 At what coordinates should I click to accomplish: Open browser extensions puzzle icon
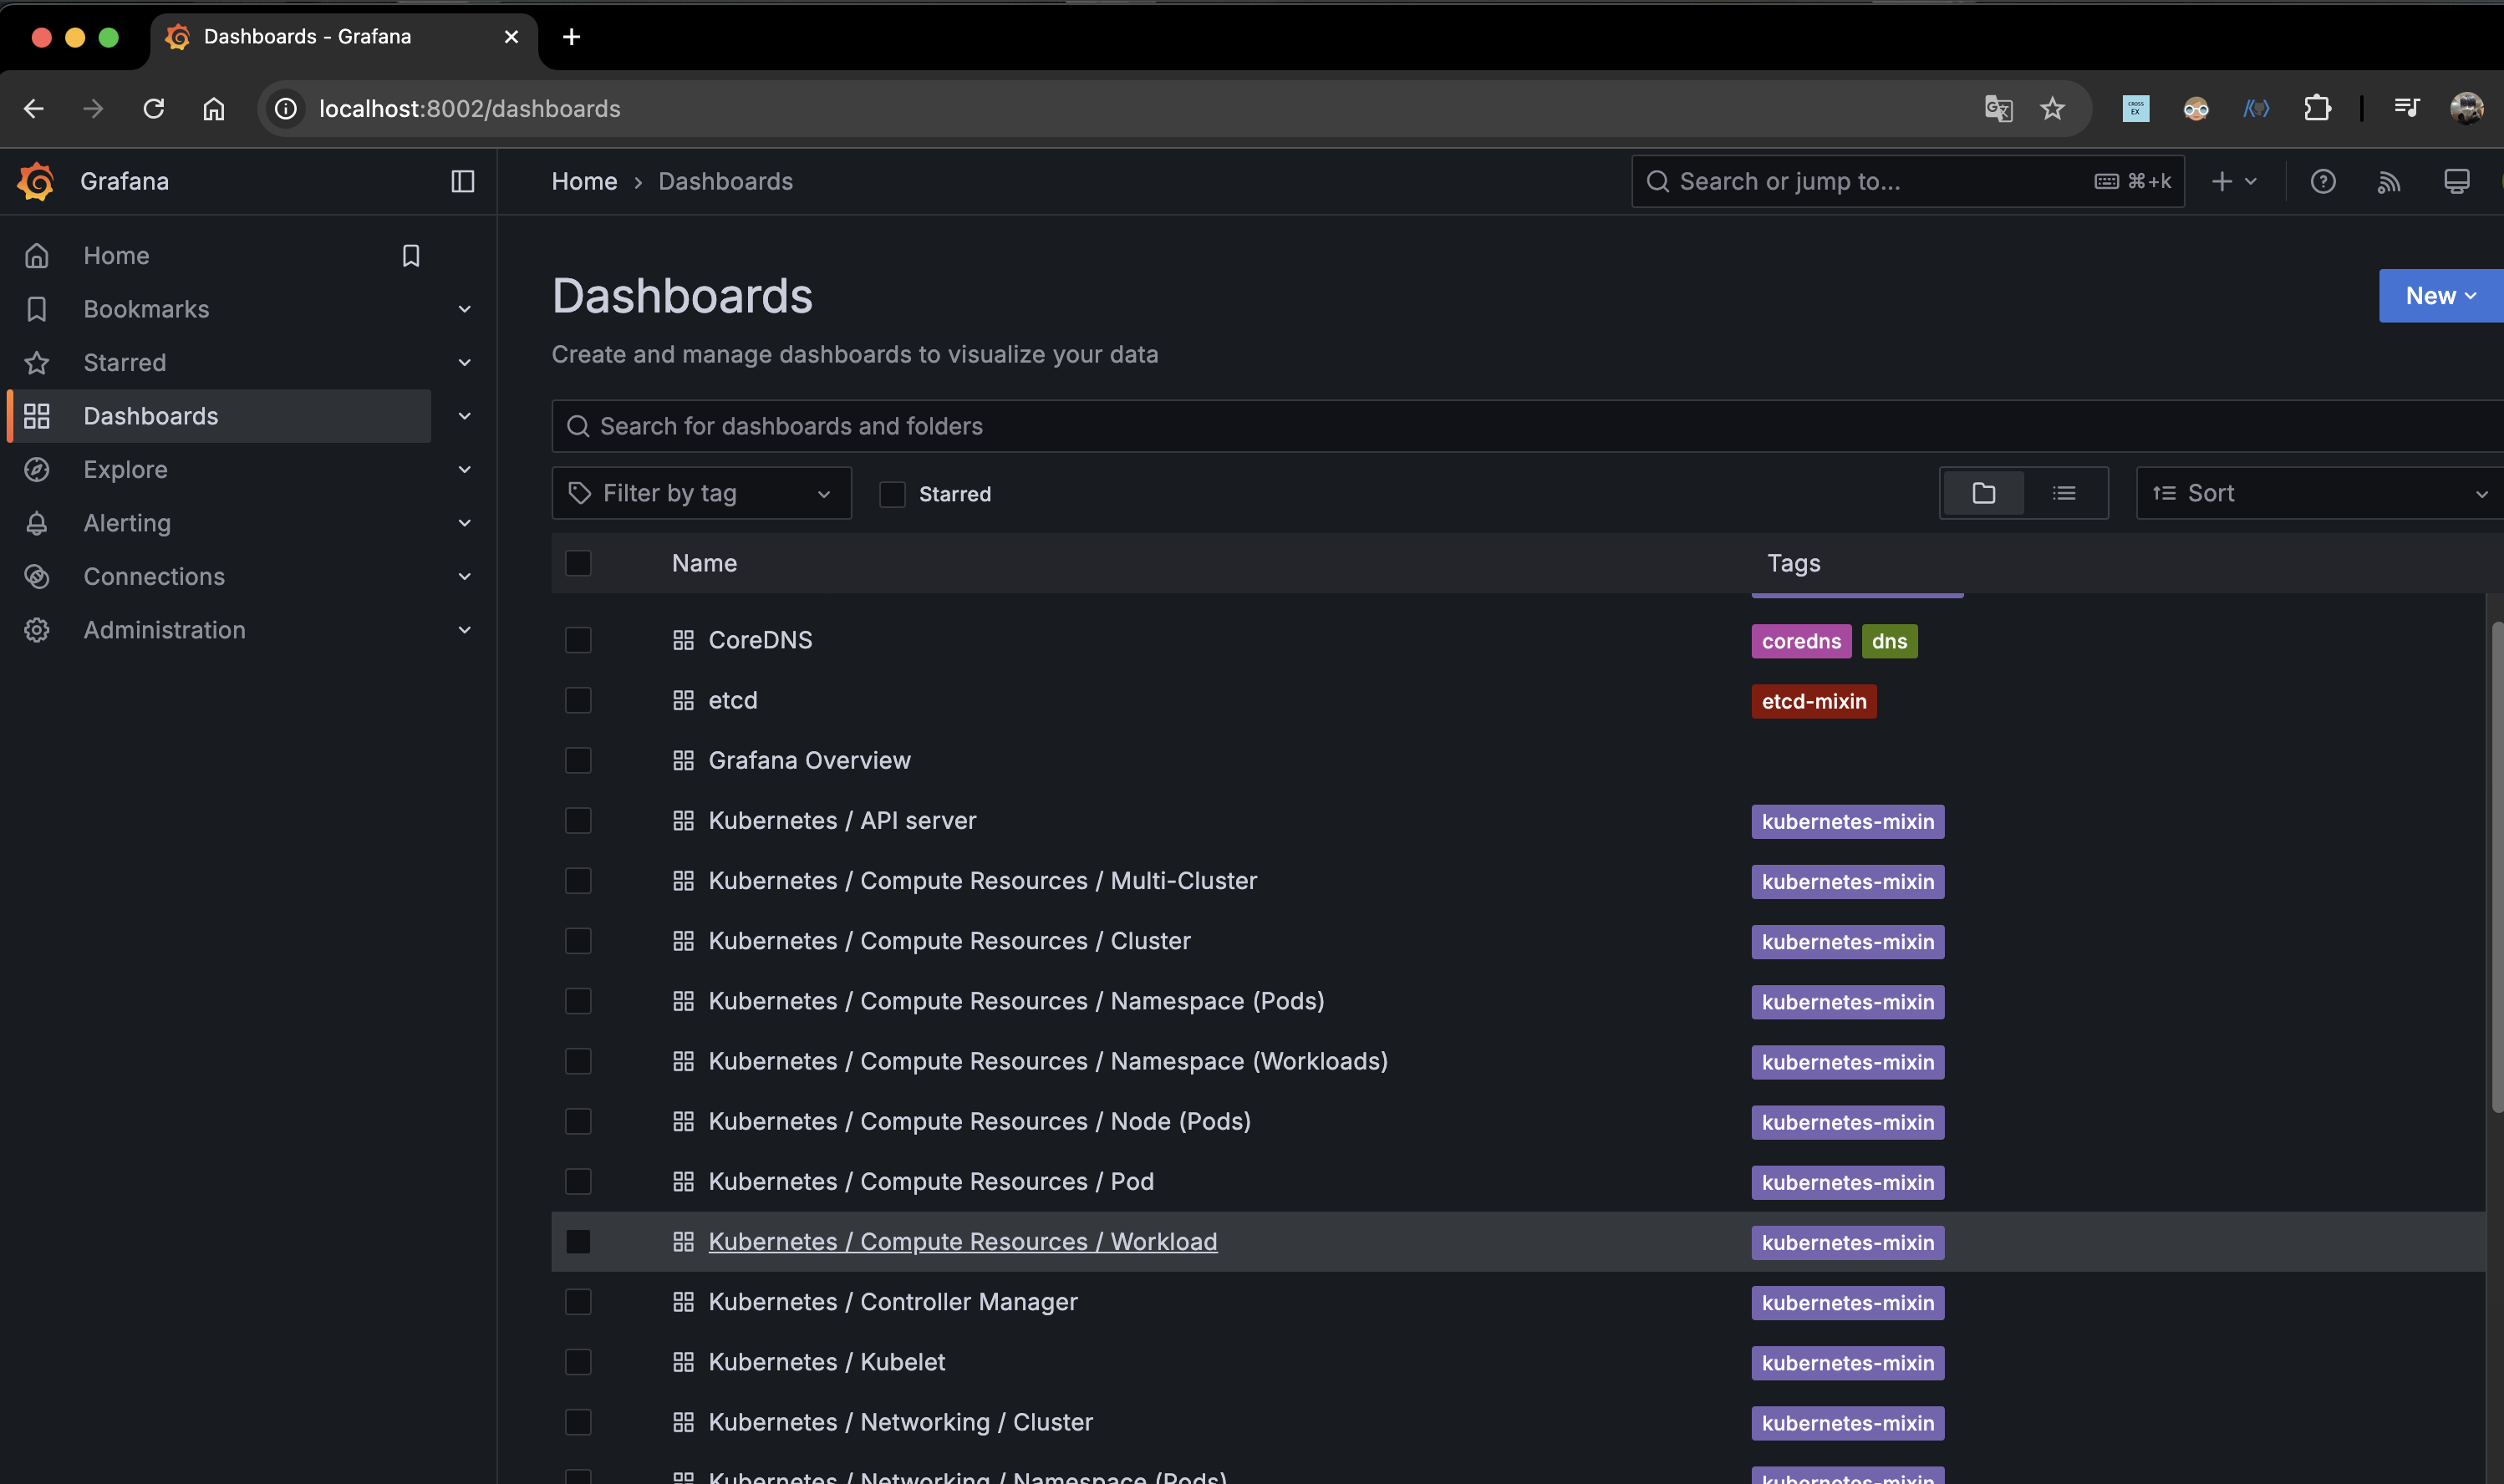click(2316, 108)
